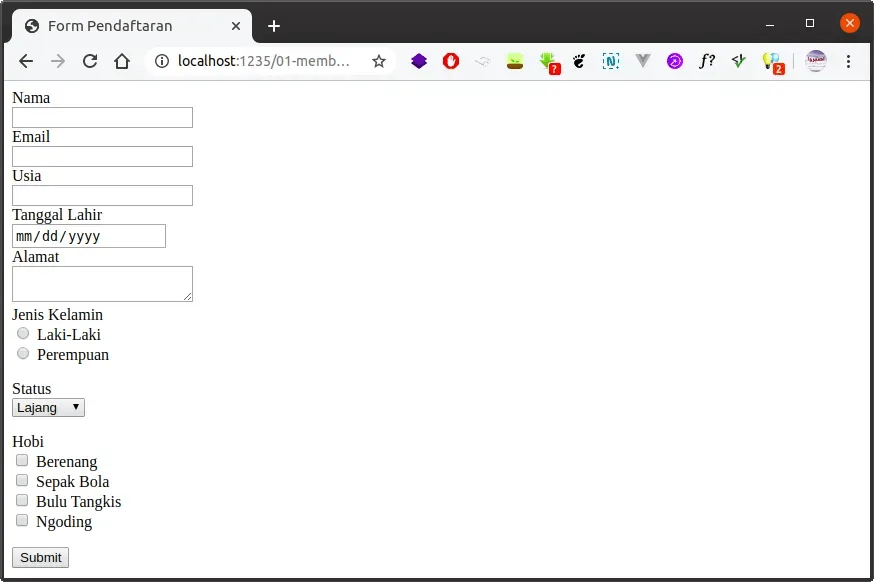The image size is (874, 582).
Task: Bookmark this page with the star
Action: (x=379, y=61)
